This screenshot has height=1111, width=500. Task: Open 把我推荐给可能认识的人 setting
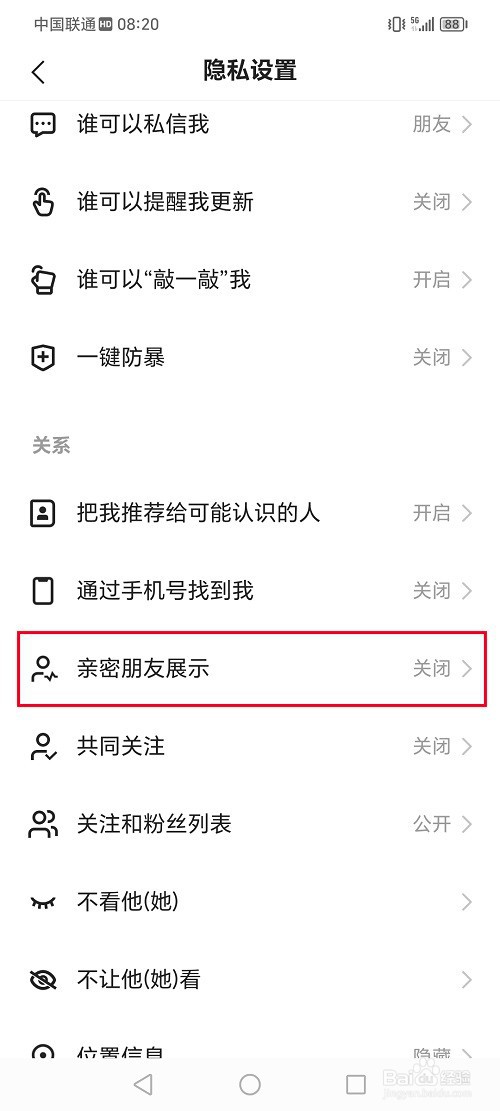(250, 513)
